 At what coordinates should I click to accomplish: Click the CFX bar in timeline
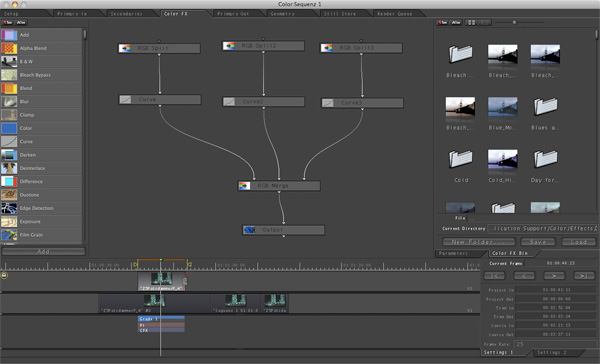pyautogui.click(x=161, y=330)
